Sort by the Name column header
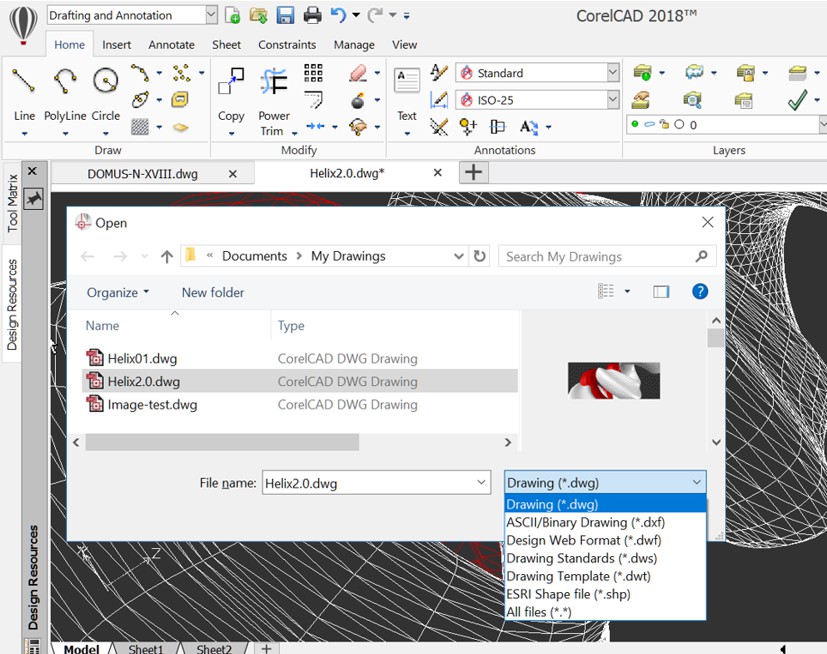This screenshot has width=827, height=654. point(102,325)
